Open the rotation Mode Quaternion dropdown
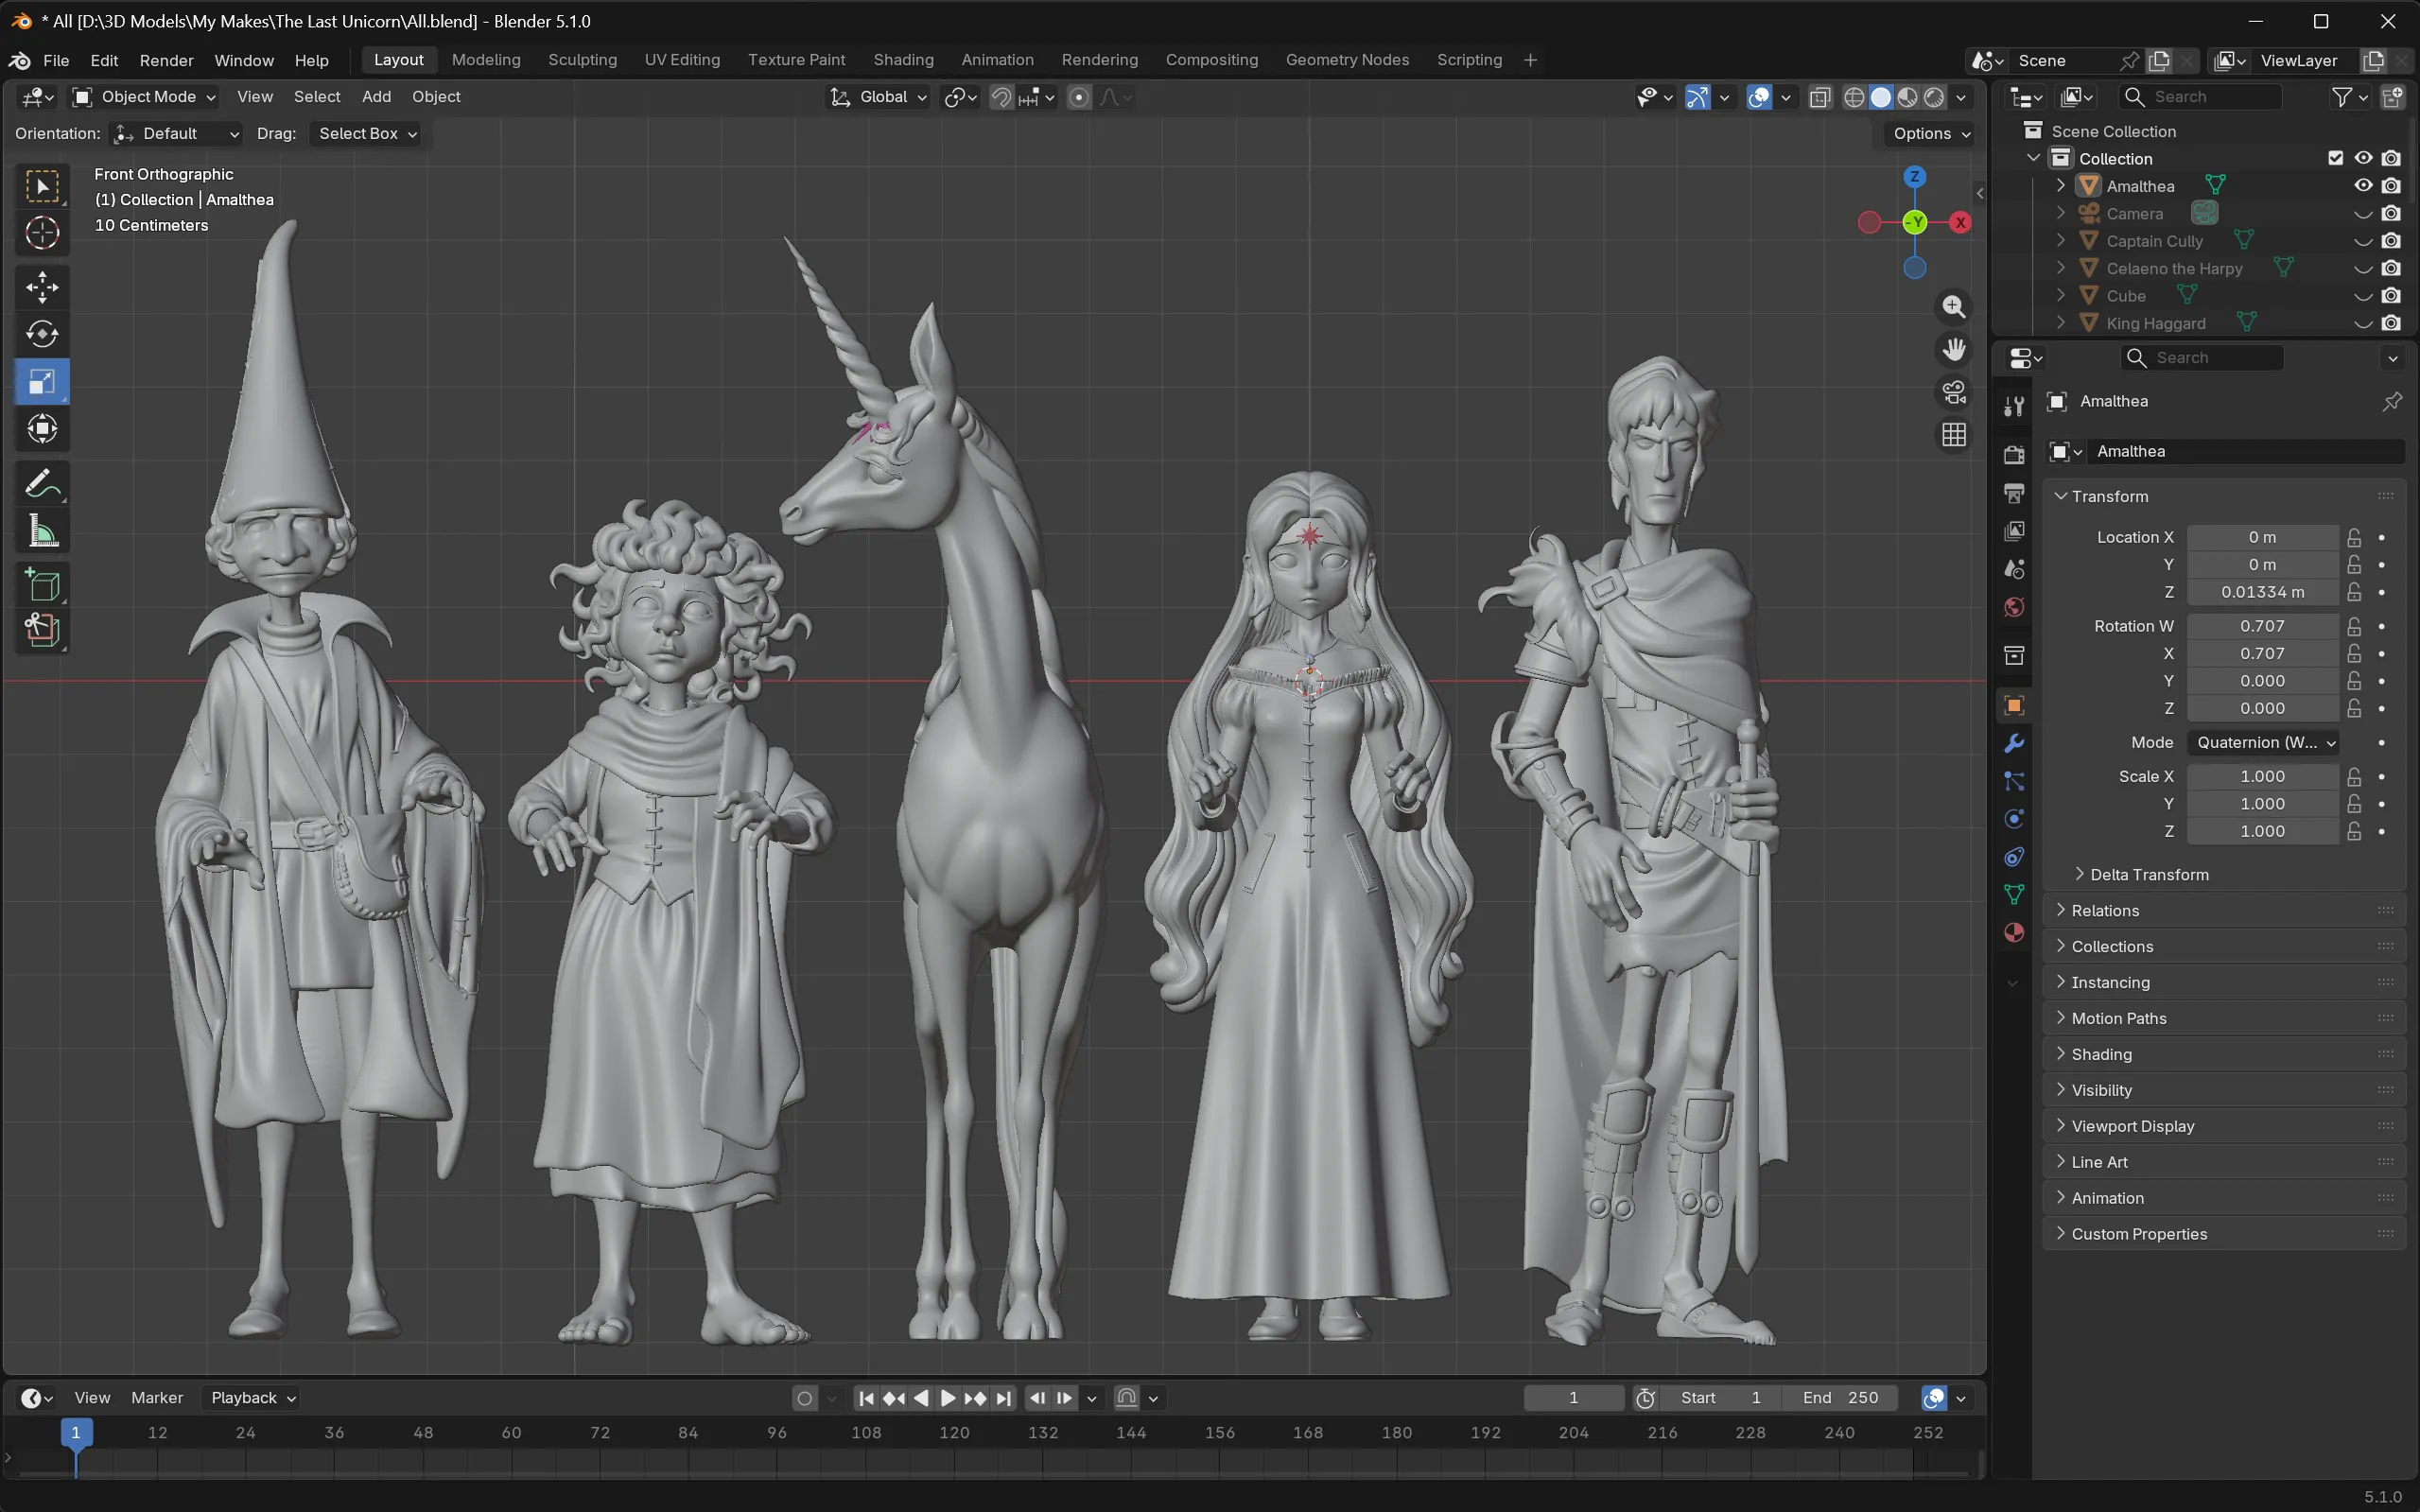This screenshot has height=1512, width=2420. tap(2264, 742)
